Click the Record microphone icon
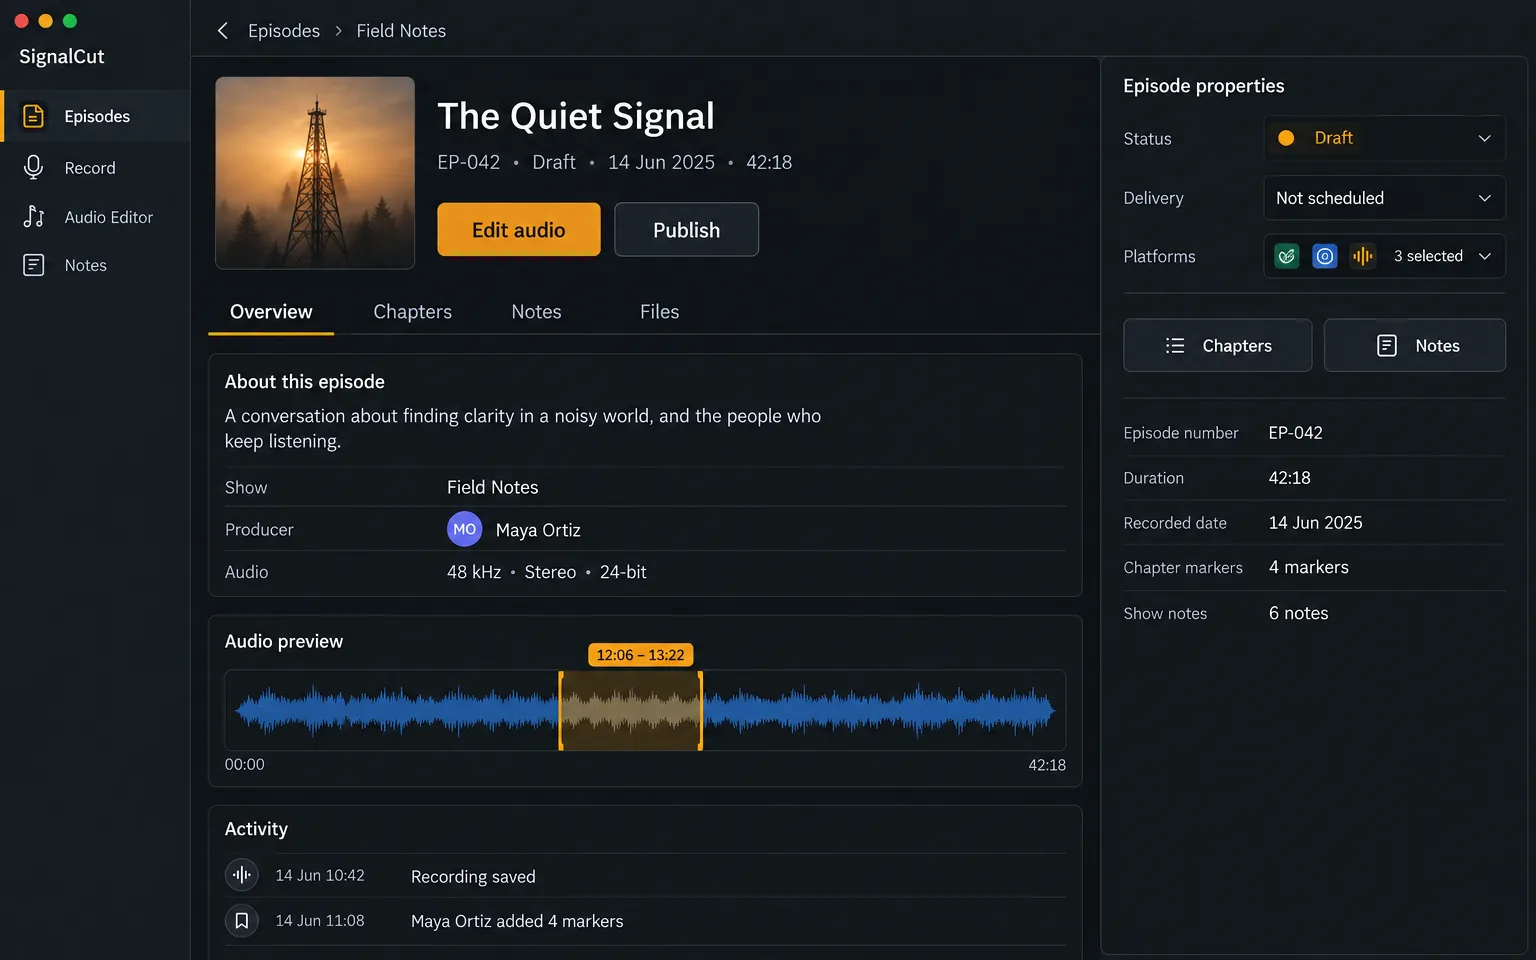Viewport: 1536px width, 960px height. coord(34,168)
